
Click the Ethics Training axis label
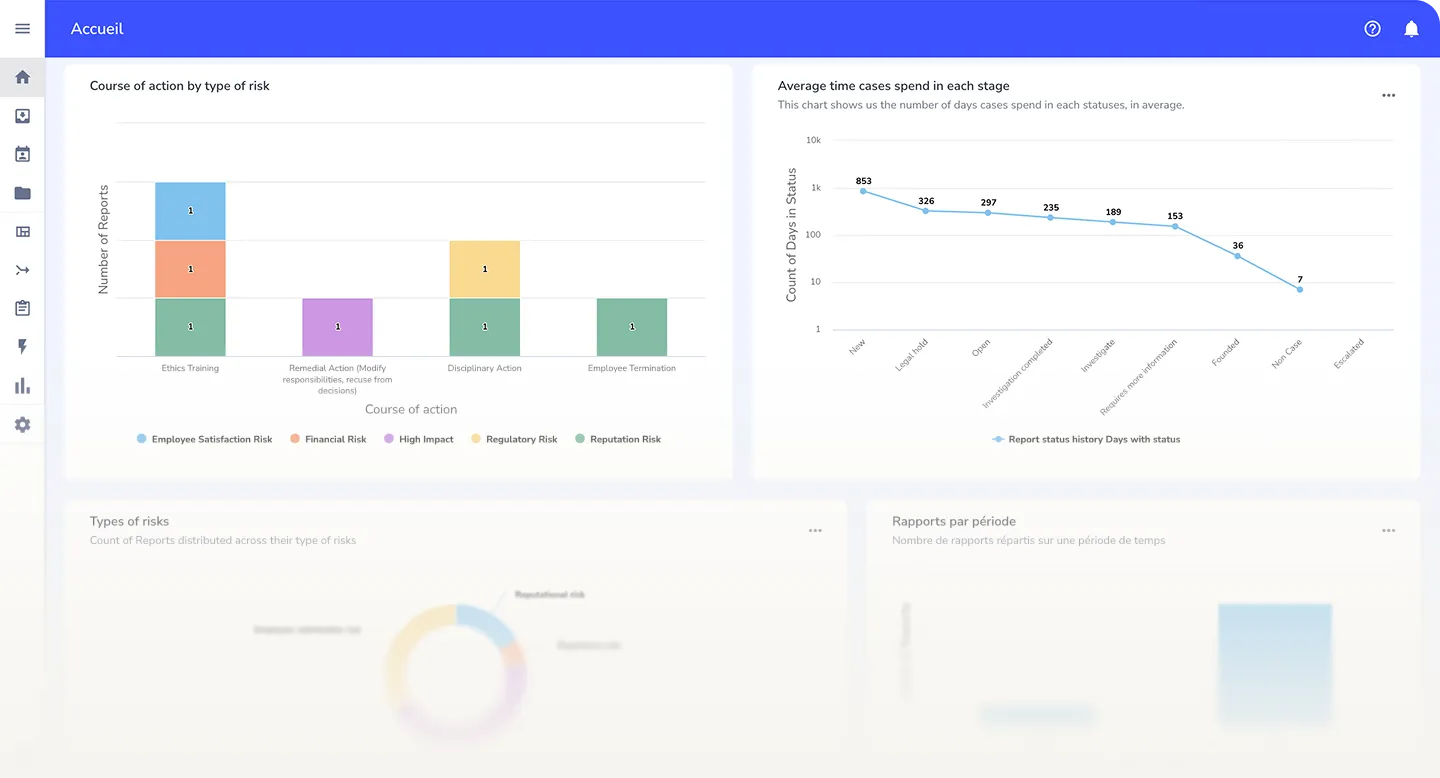190,368
